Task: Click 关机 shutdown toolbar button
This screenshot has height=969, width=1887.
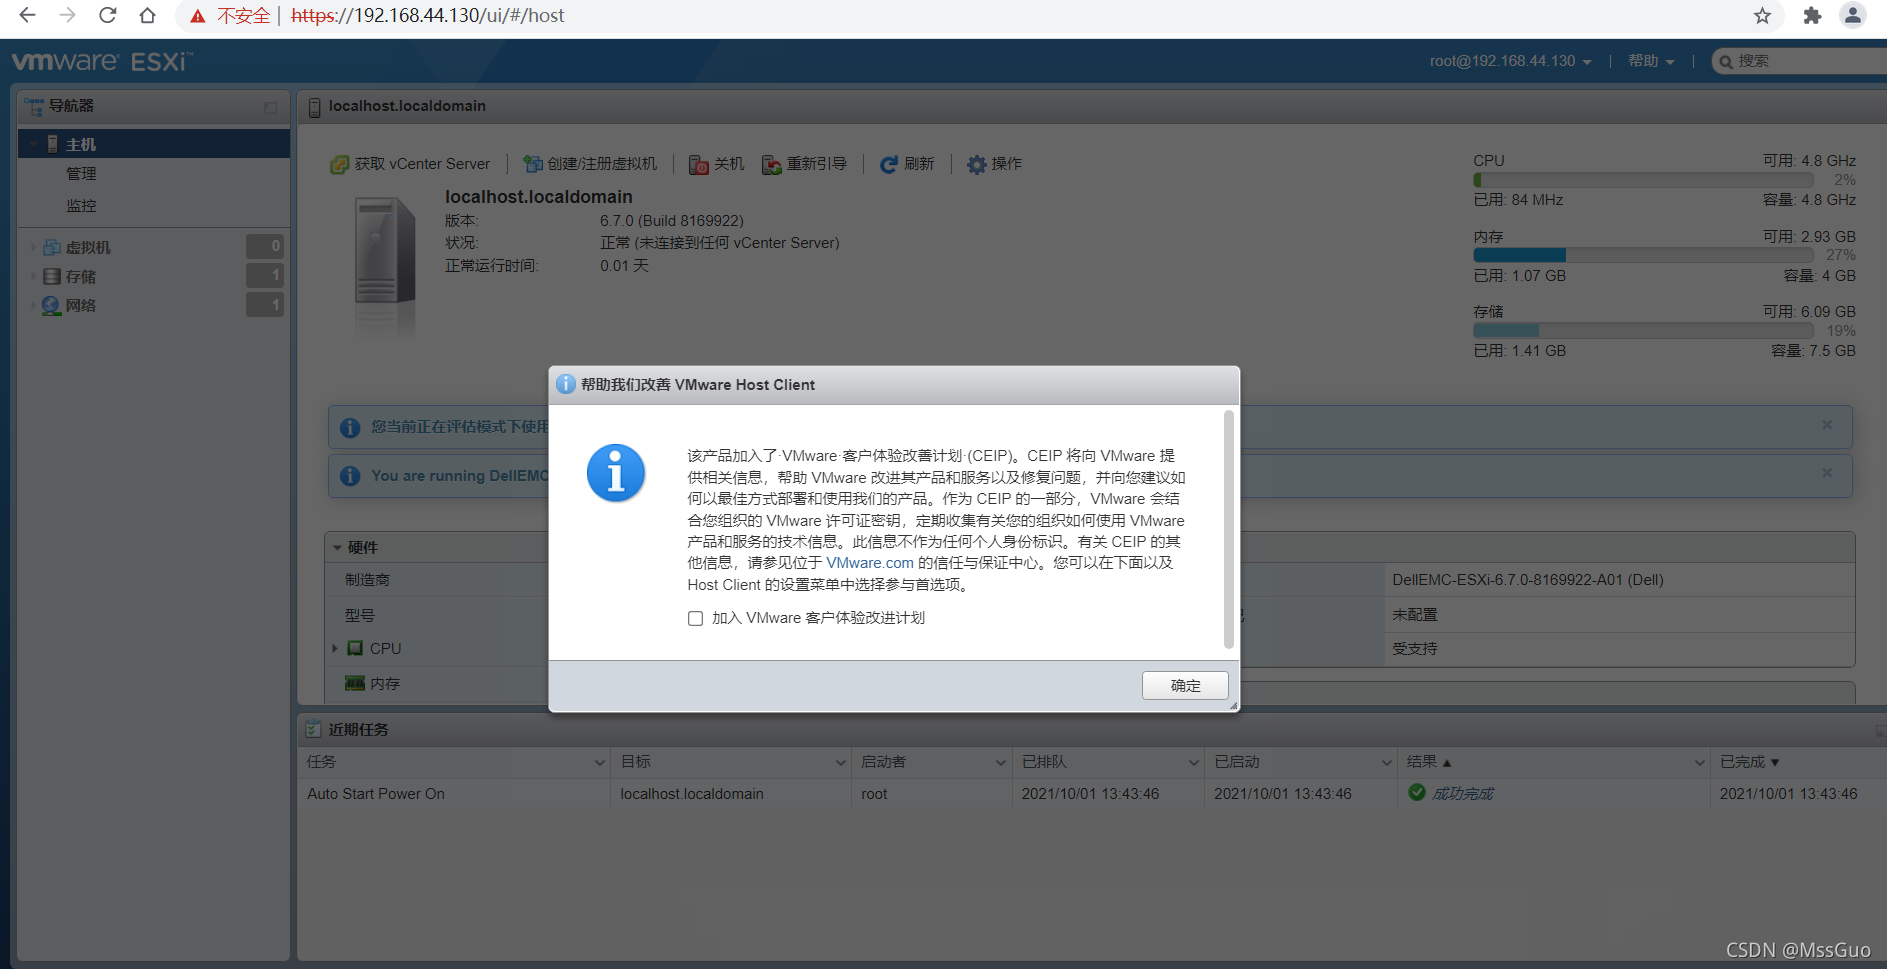Action: tap(717, 164)
